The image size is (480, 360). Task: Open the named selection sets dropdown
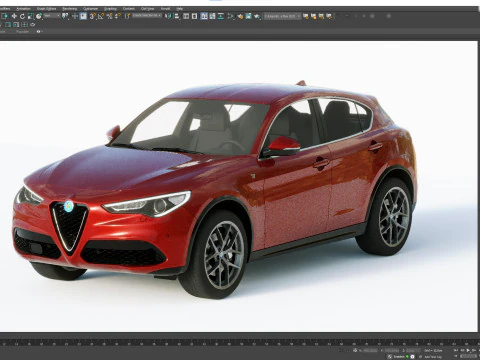(147, 16)
